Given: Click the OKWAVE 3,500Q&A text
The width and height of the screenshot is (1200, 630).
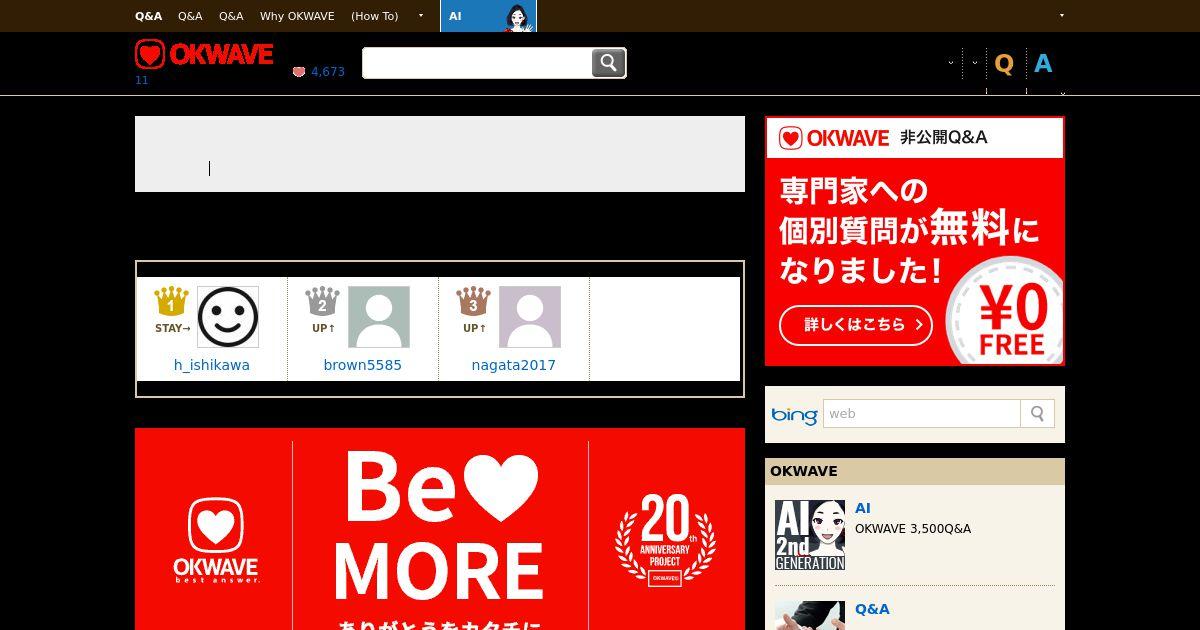Looking at the screenshot, I should click(x=913, y=529).
